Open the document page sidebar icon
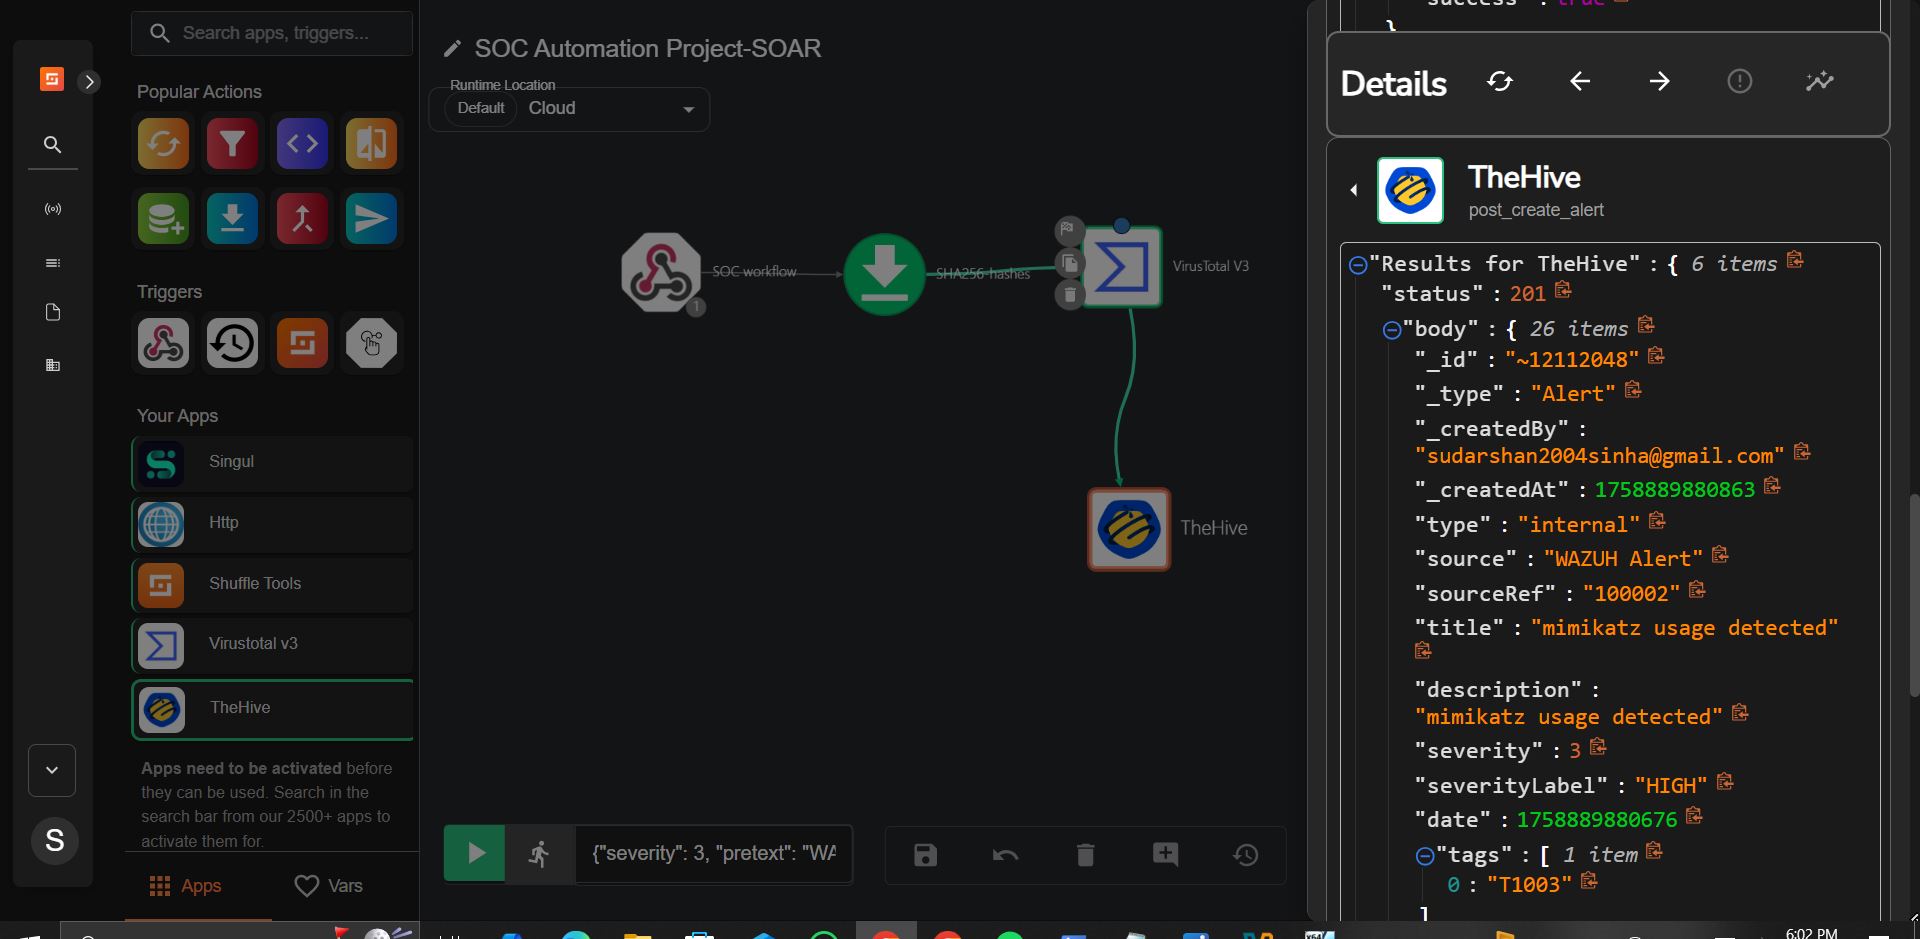Screen dimensions: 1920x939 point(53,312)
